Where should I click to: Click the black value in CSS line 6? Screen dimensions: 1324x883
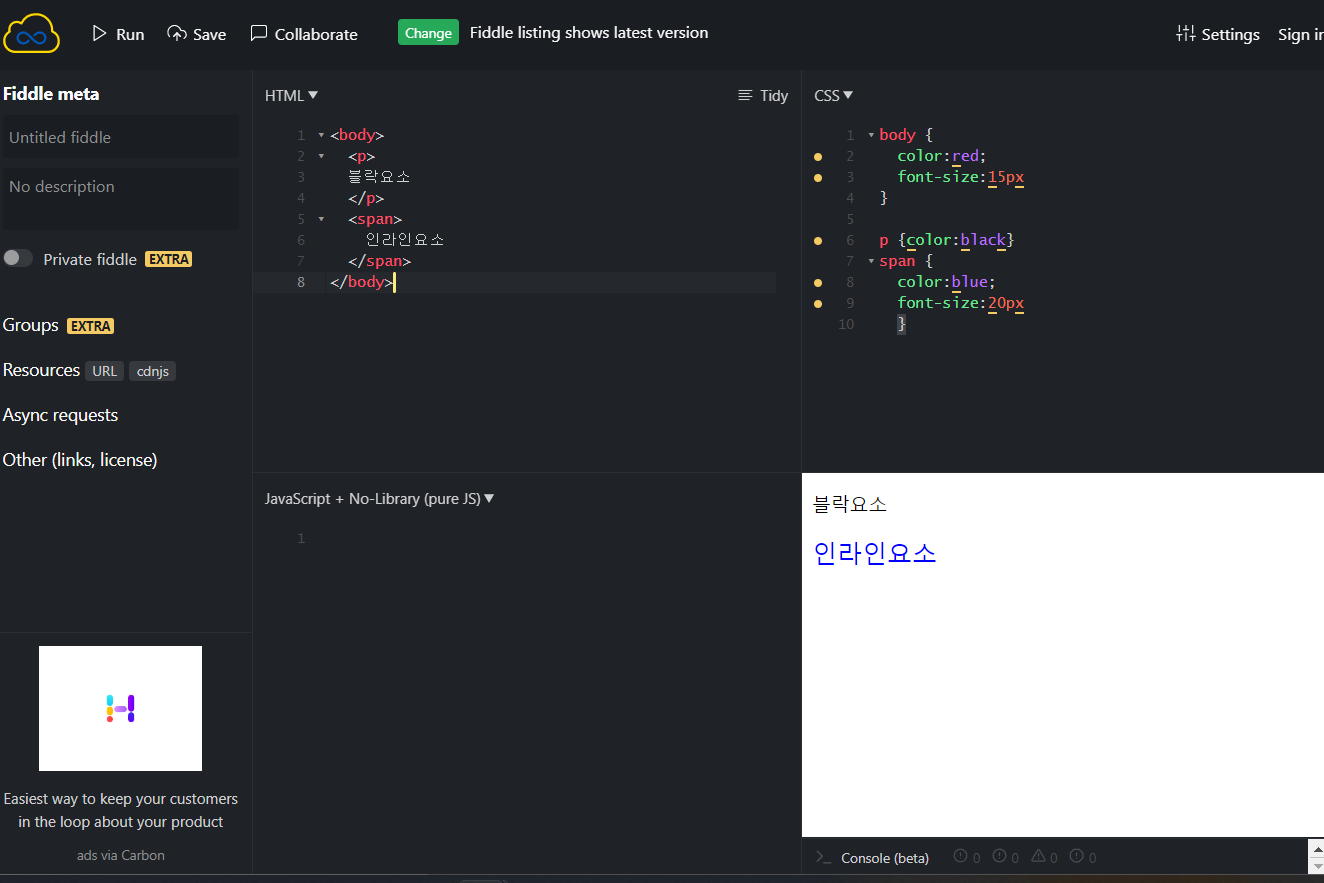coord(983,240)
